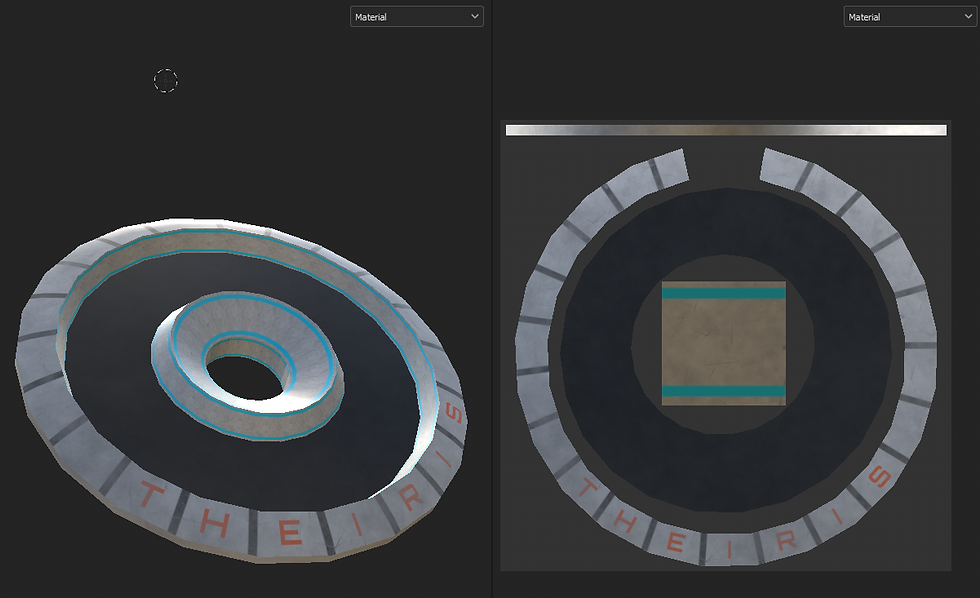The height and width of the screenshot is (598, 980).
Task: Click the tan square UV island in texture view
Action: point(724,343)
